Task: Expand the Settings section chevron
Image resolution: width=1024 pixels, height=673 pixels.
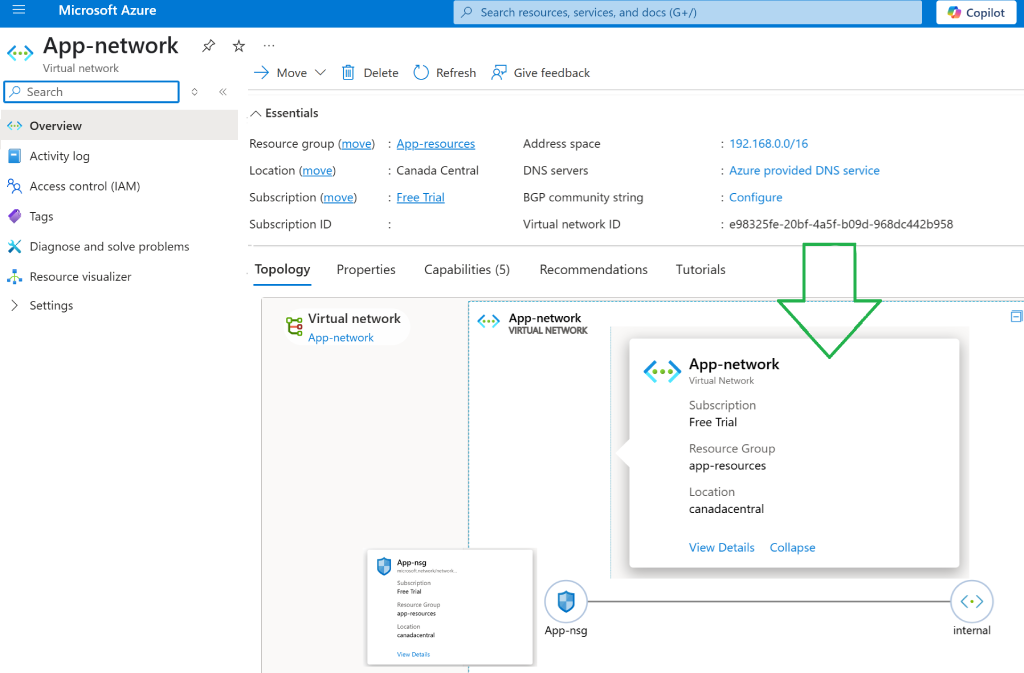Action: pyautogui.click(x=14, y=305)
